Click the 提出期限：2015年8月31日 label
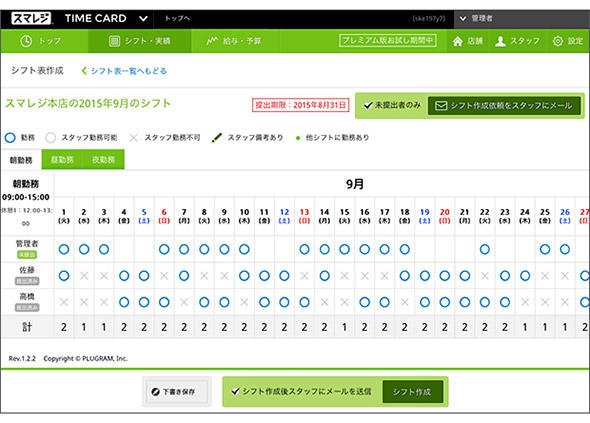590x423 pixels. 300,105
